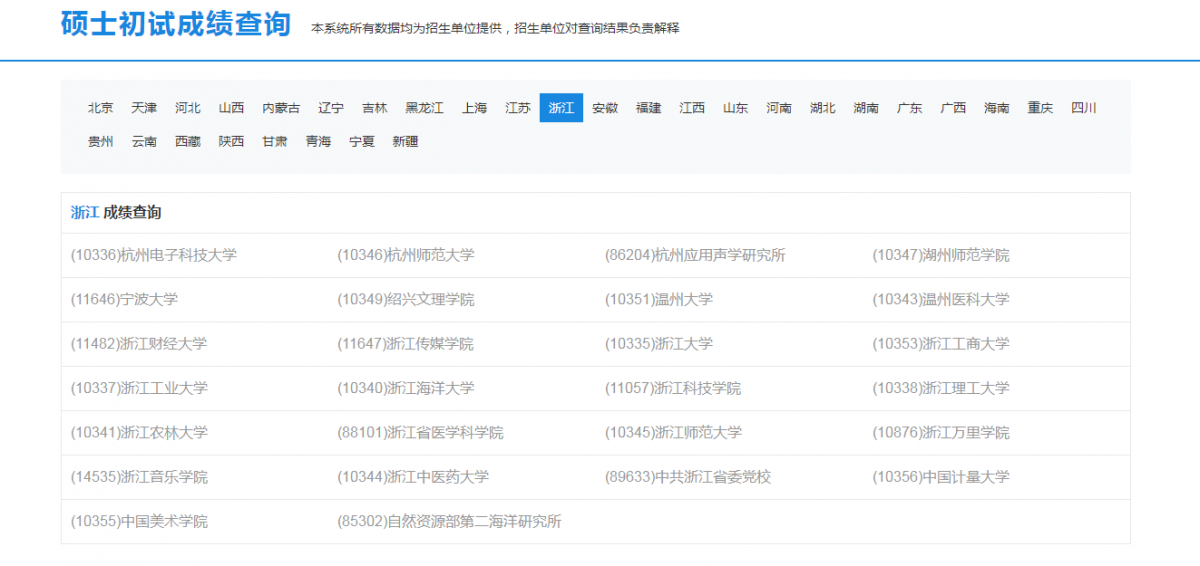Open the 宁夏 region tab
The height and width of the screenshot is (566, 1200).
(362, 142)
